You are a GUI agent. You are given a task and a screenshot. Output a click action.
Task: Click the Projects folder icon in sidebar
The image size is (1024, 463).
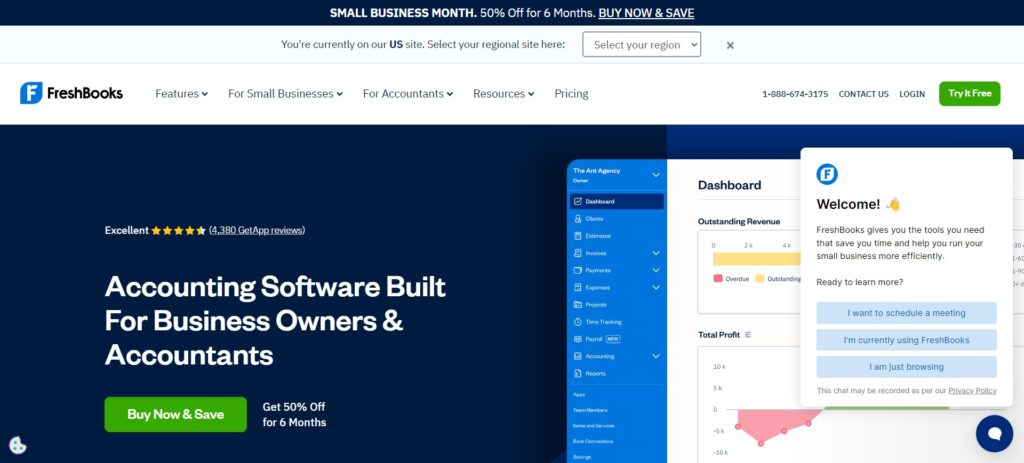tap(577, 304)
